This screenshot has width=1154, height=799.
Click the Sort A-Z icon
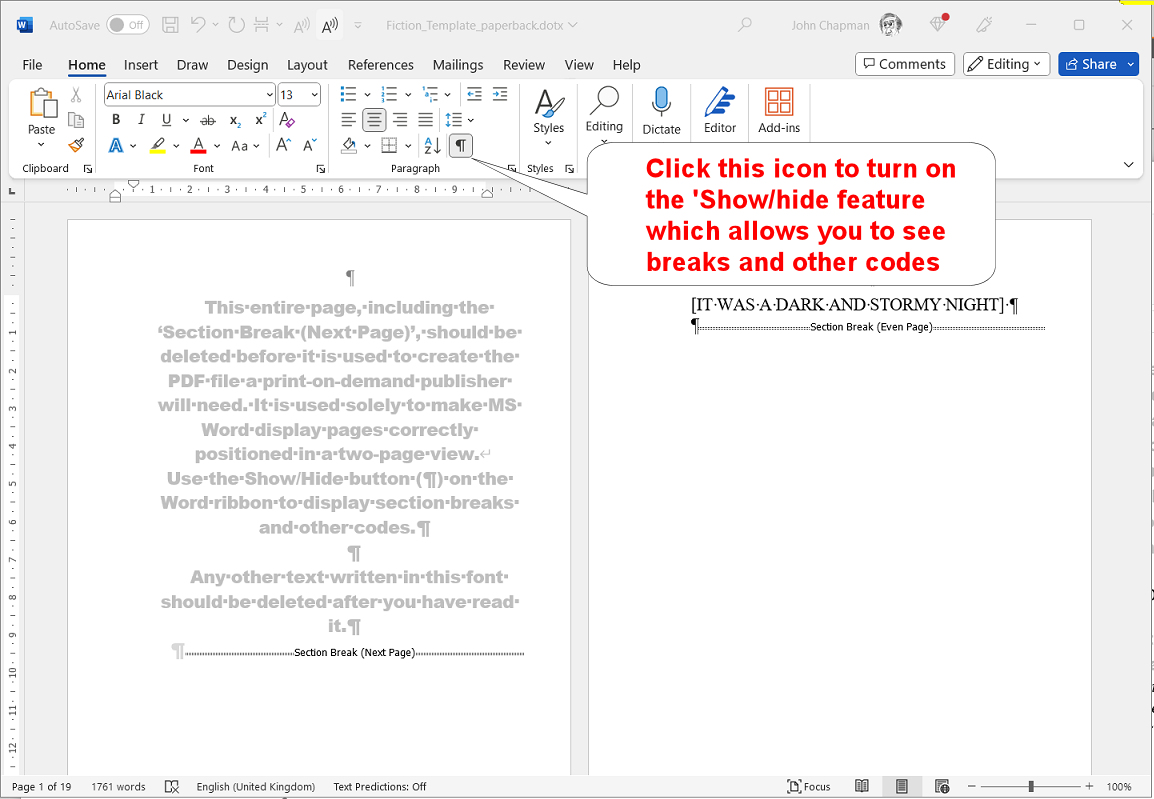[431, 146]
